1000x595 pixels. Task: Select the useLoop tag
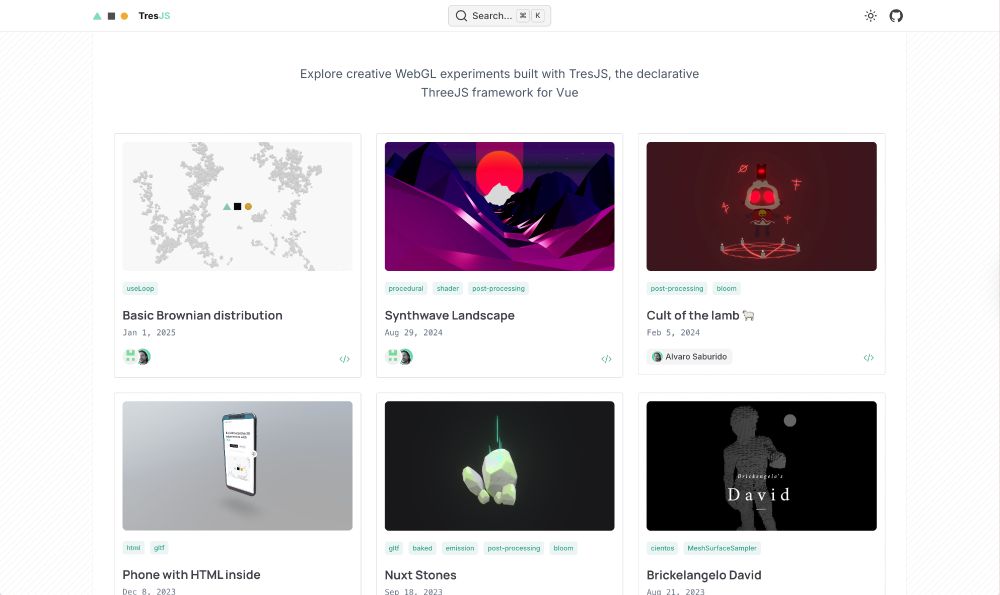[140, 288]
